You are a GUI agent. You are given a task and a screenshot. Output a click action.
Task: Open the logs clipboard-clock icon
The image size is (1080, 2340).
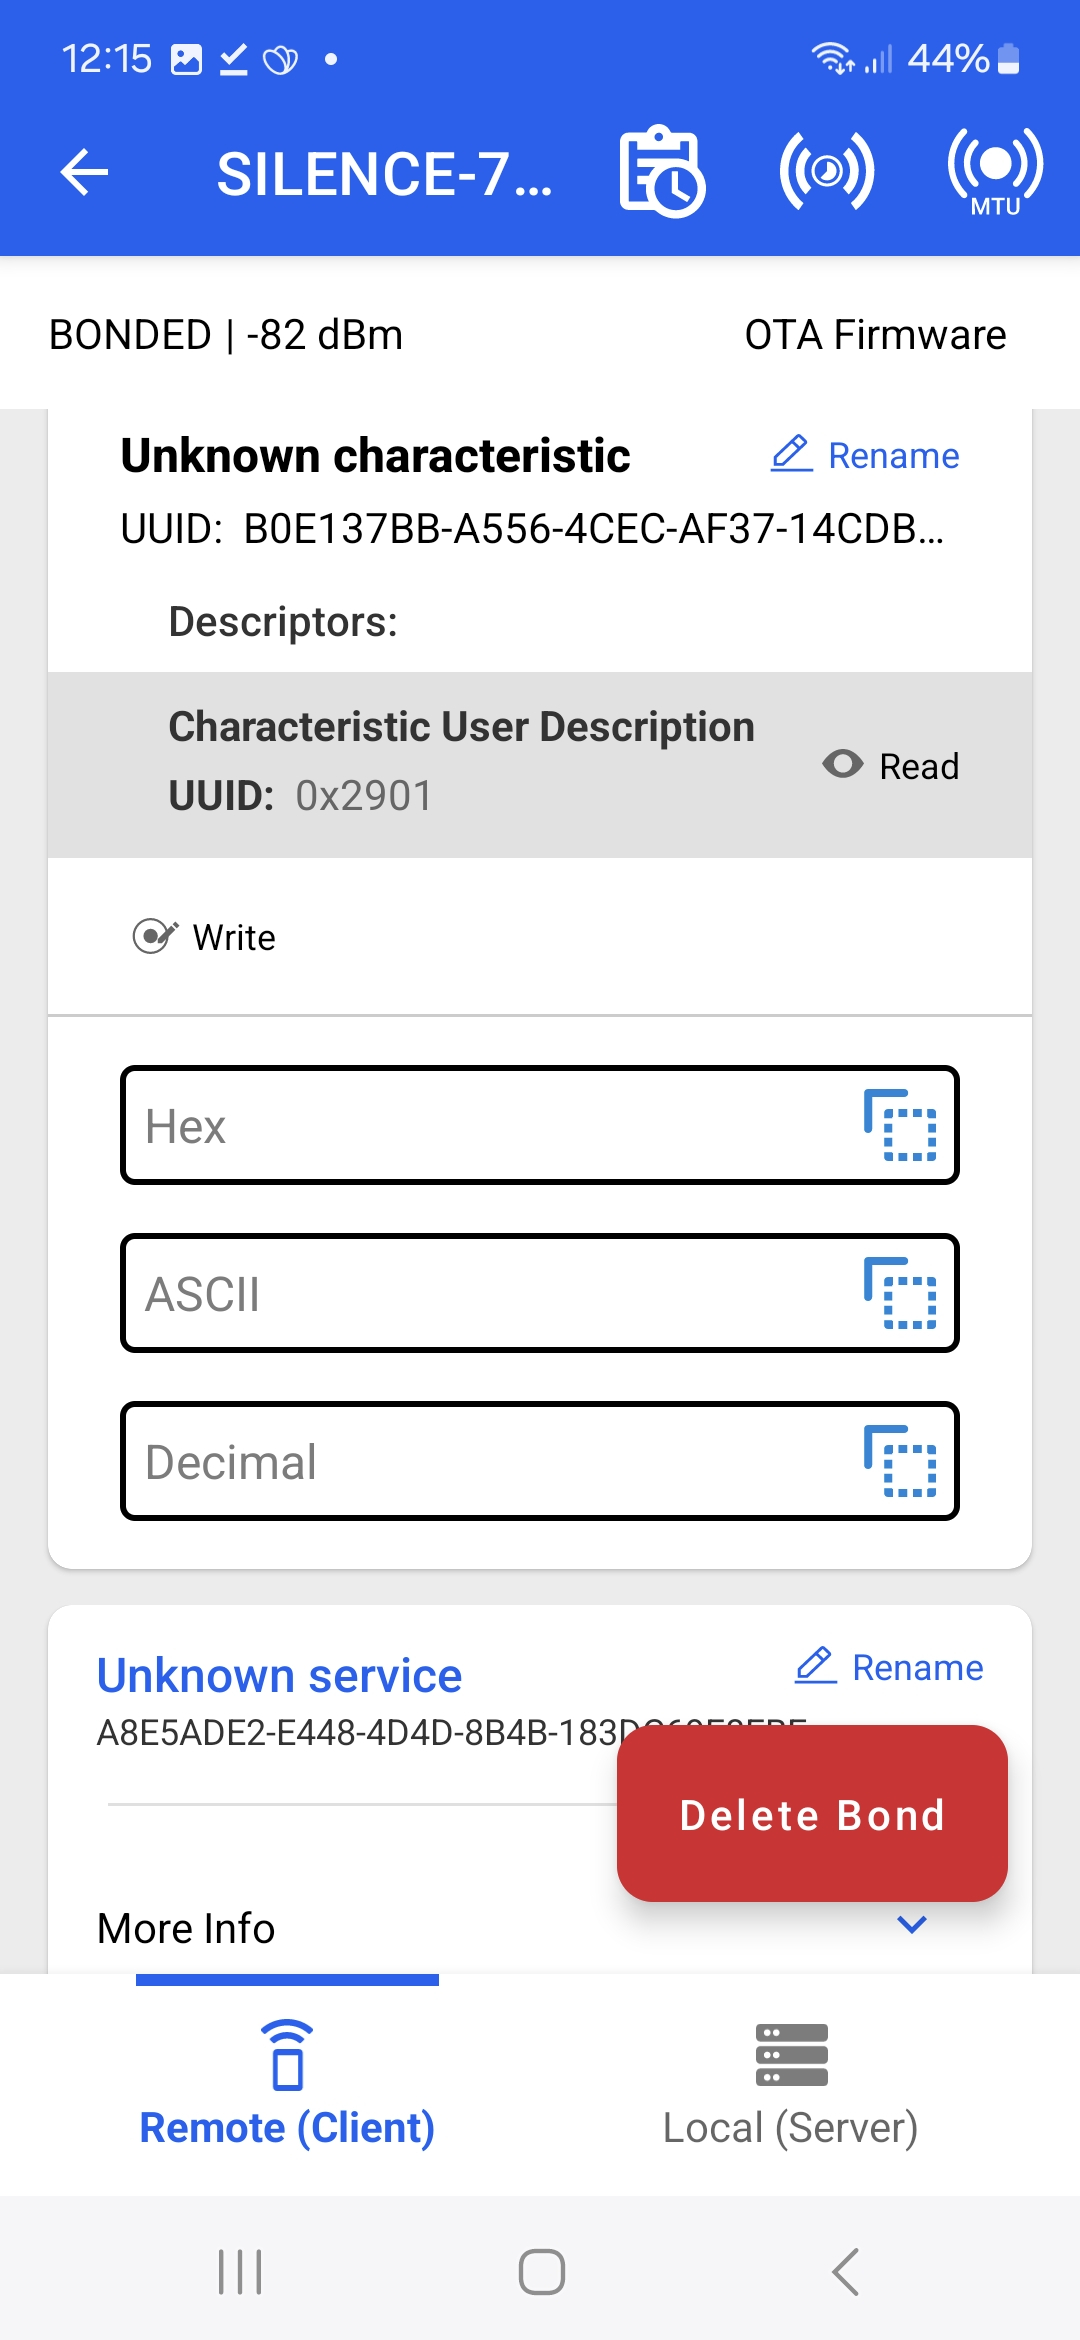661,172
